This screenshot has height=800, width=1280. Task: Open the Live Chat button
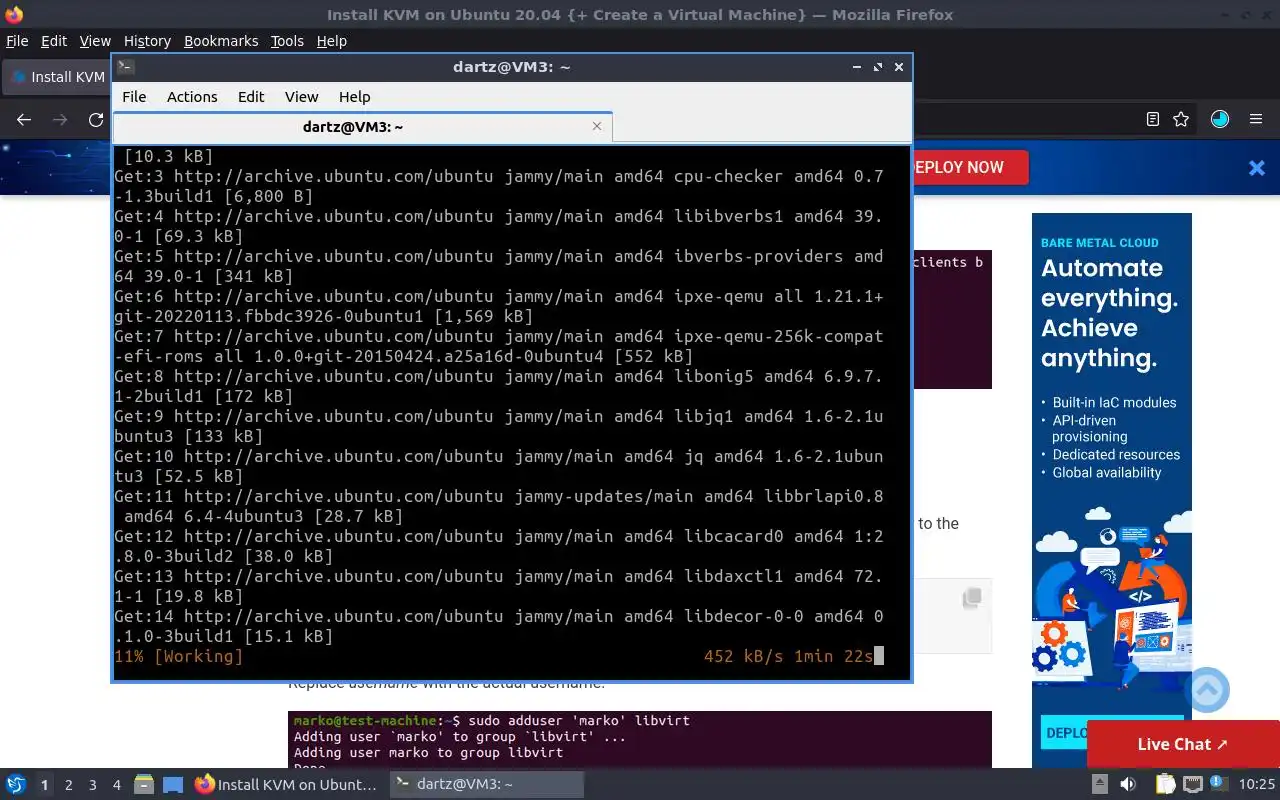(x=1183, y=744)
